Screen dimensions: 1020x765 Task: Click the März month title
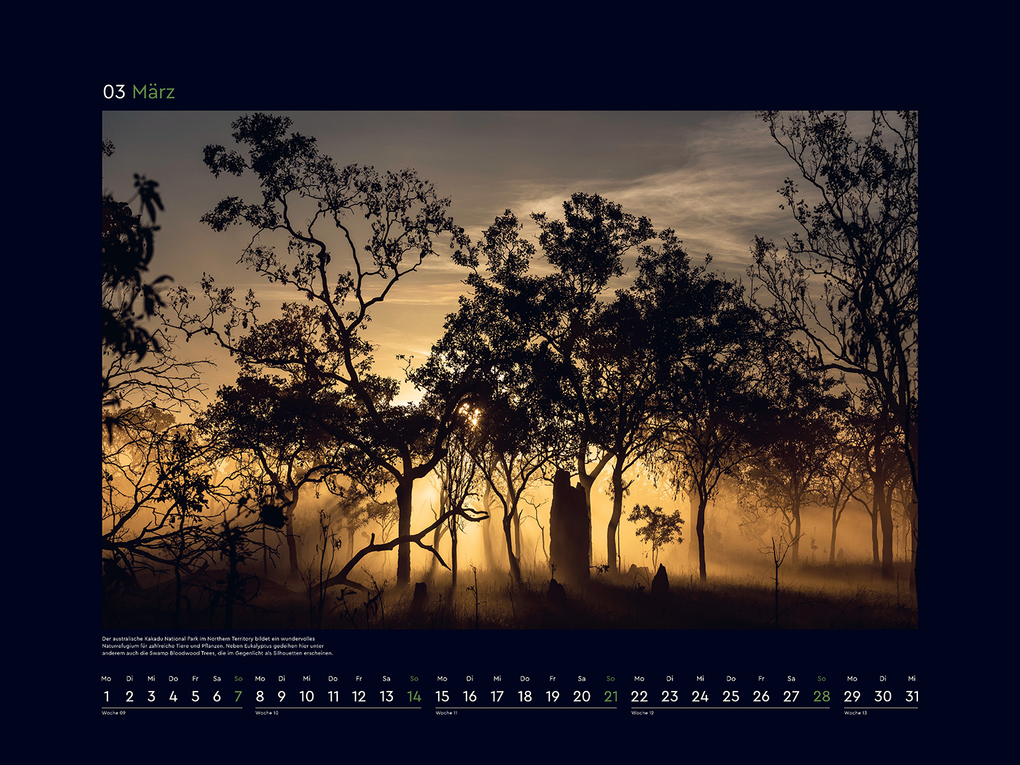tap(153, 92)
